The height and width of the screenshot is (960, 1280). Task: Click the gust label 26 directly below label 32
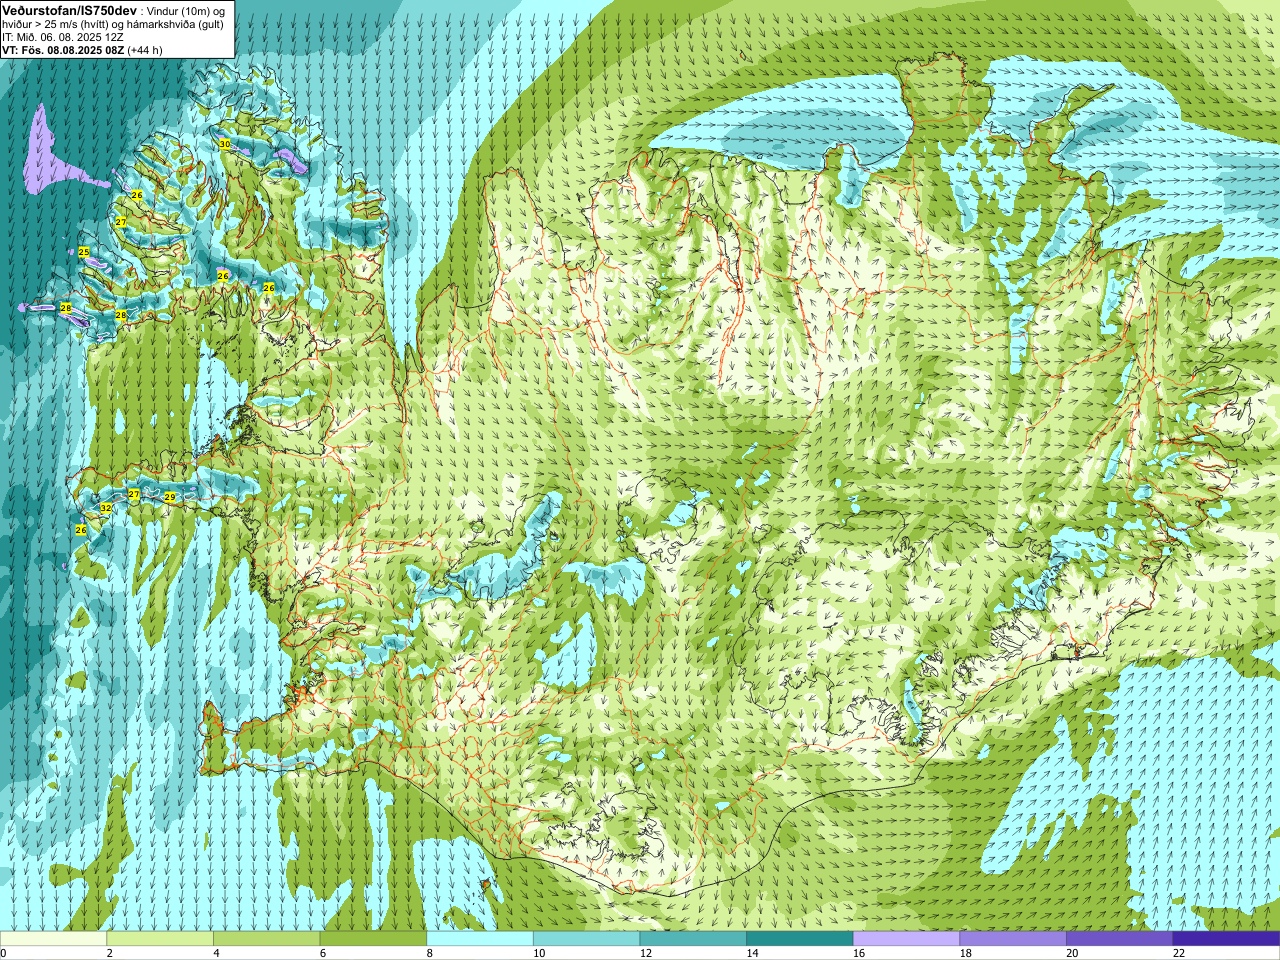pos(81,530)
